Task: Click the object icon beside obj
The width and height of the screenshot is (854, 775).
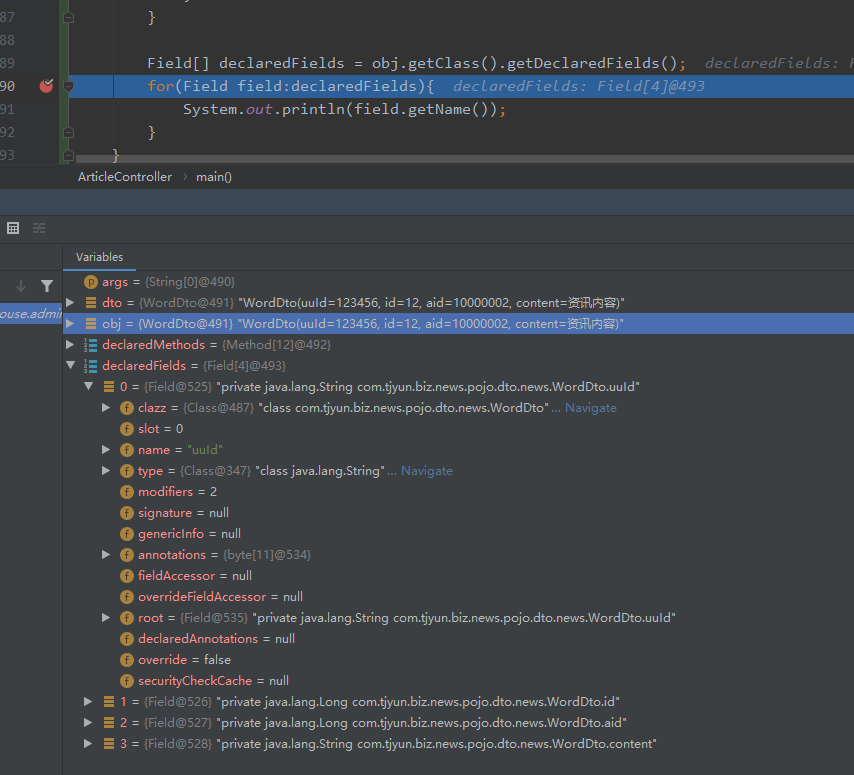Action: (91, 324)
